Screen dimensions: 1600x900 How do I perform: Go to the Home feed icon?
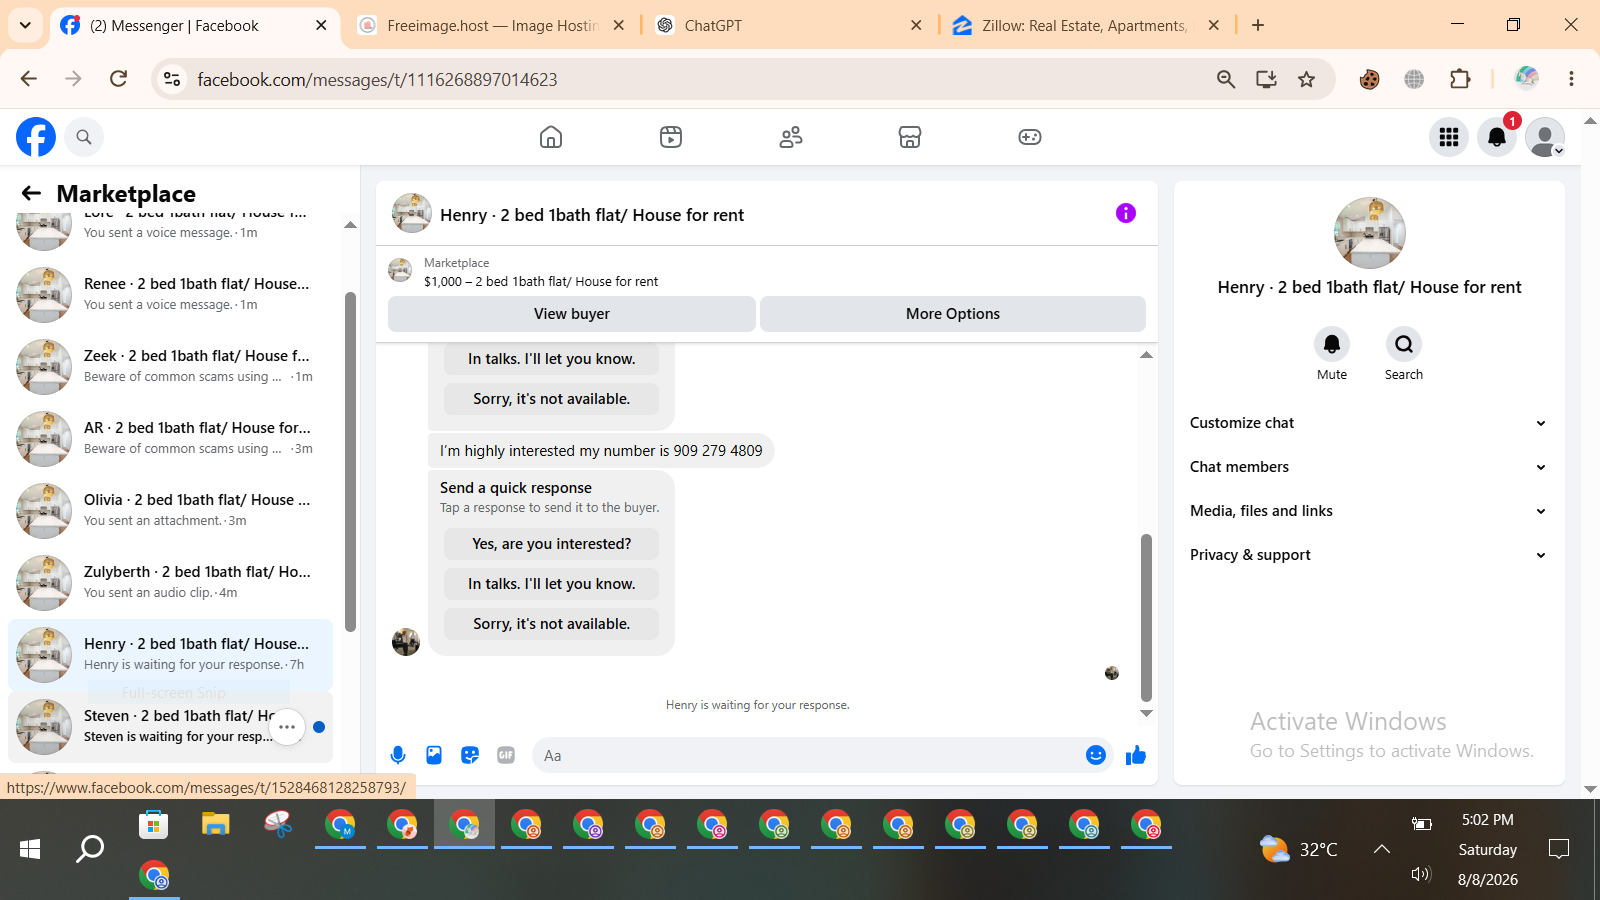tap(551, 137)
